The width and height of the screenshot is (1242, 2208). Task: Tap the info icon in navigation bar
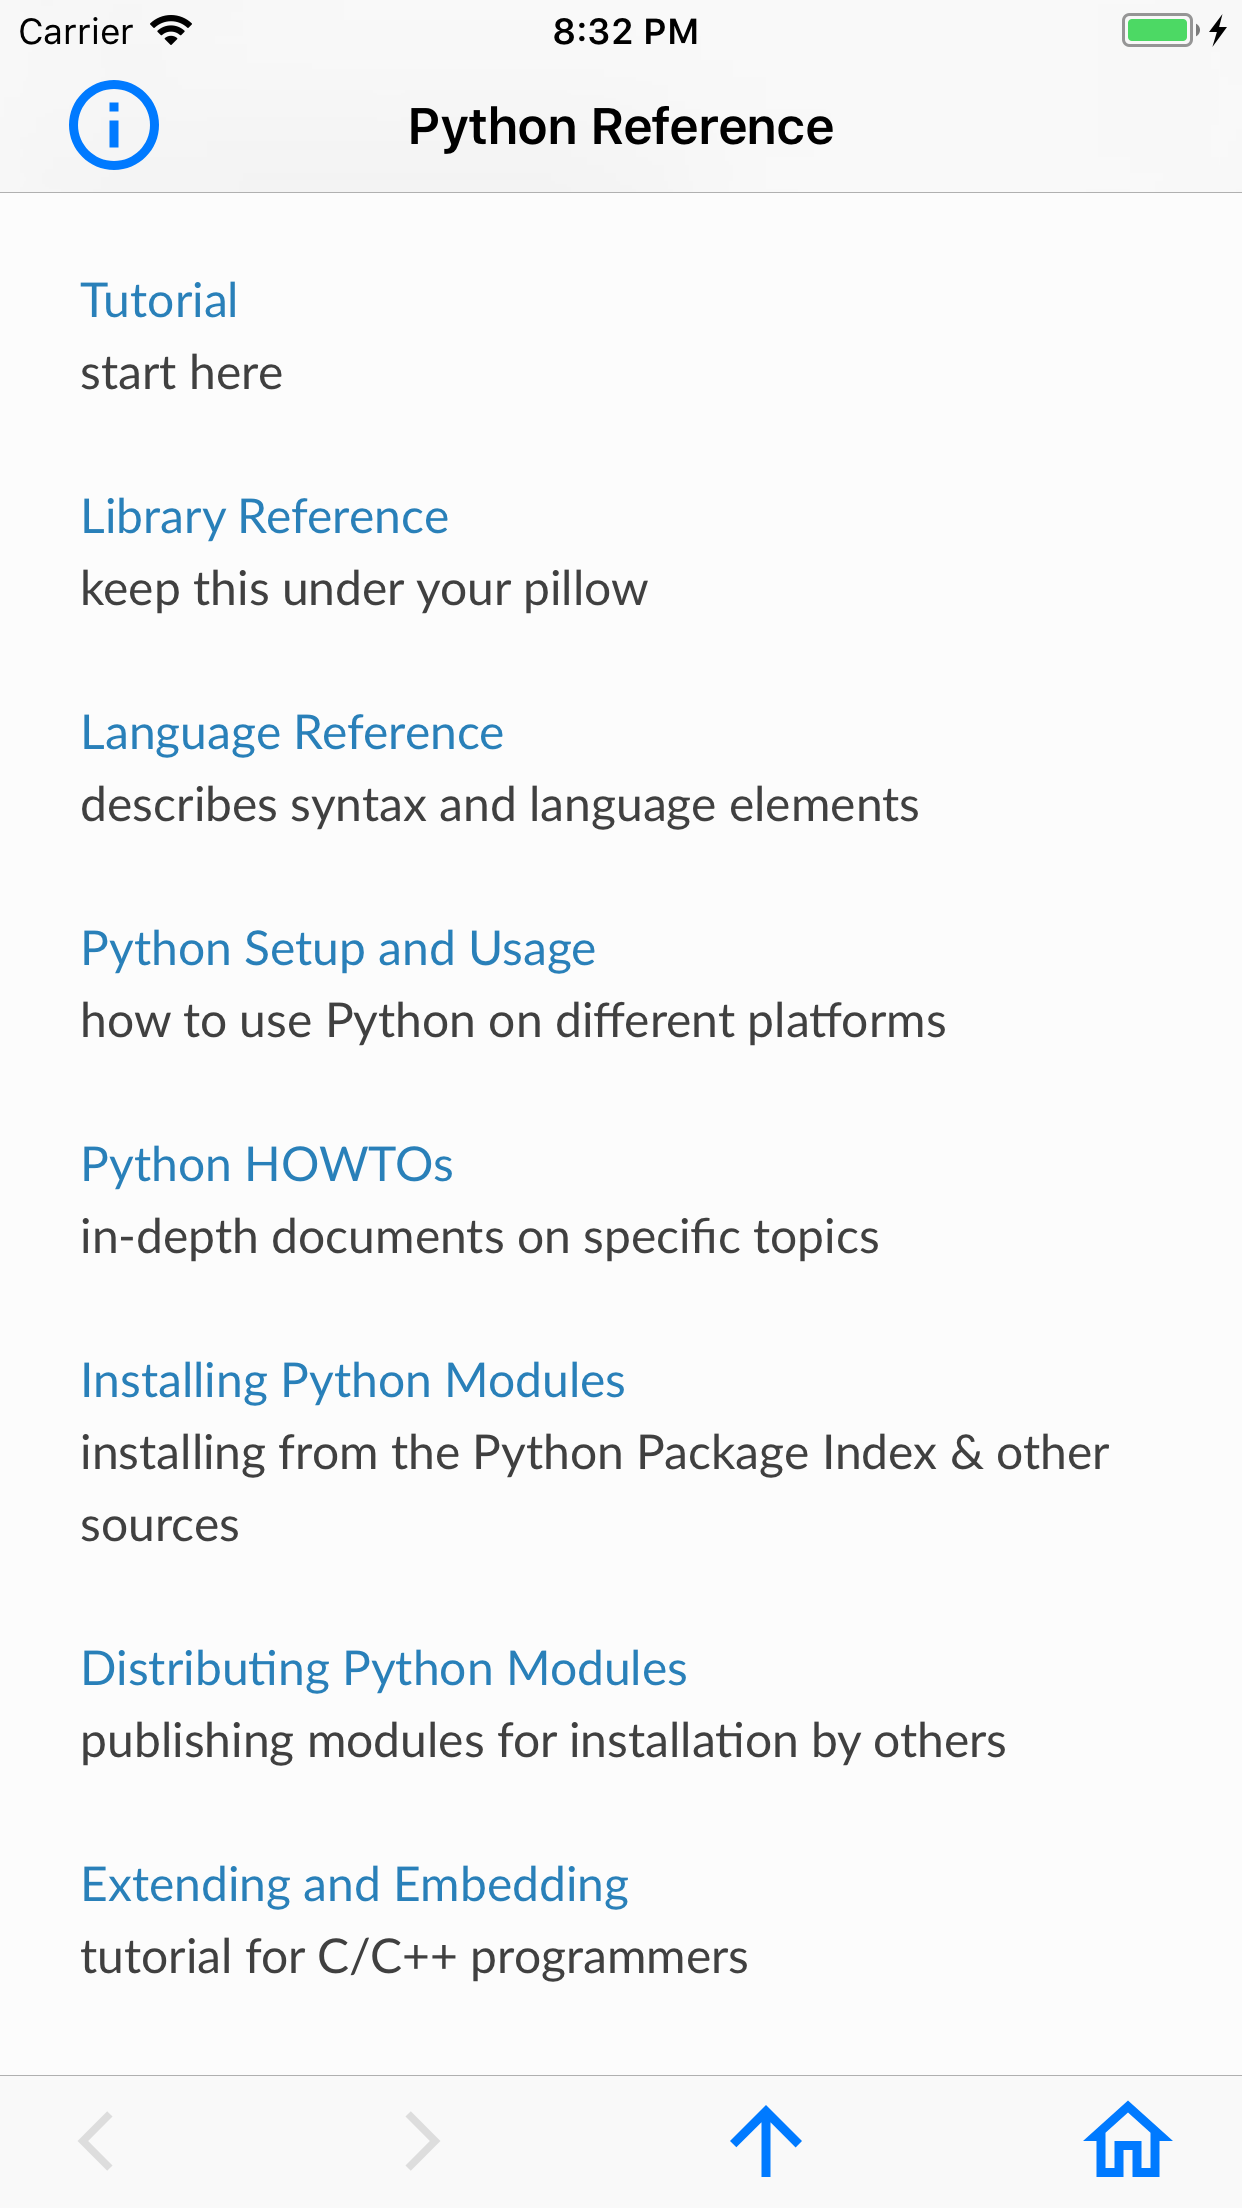coord(114,125)
